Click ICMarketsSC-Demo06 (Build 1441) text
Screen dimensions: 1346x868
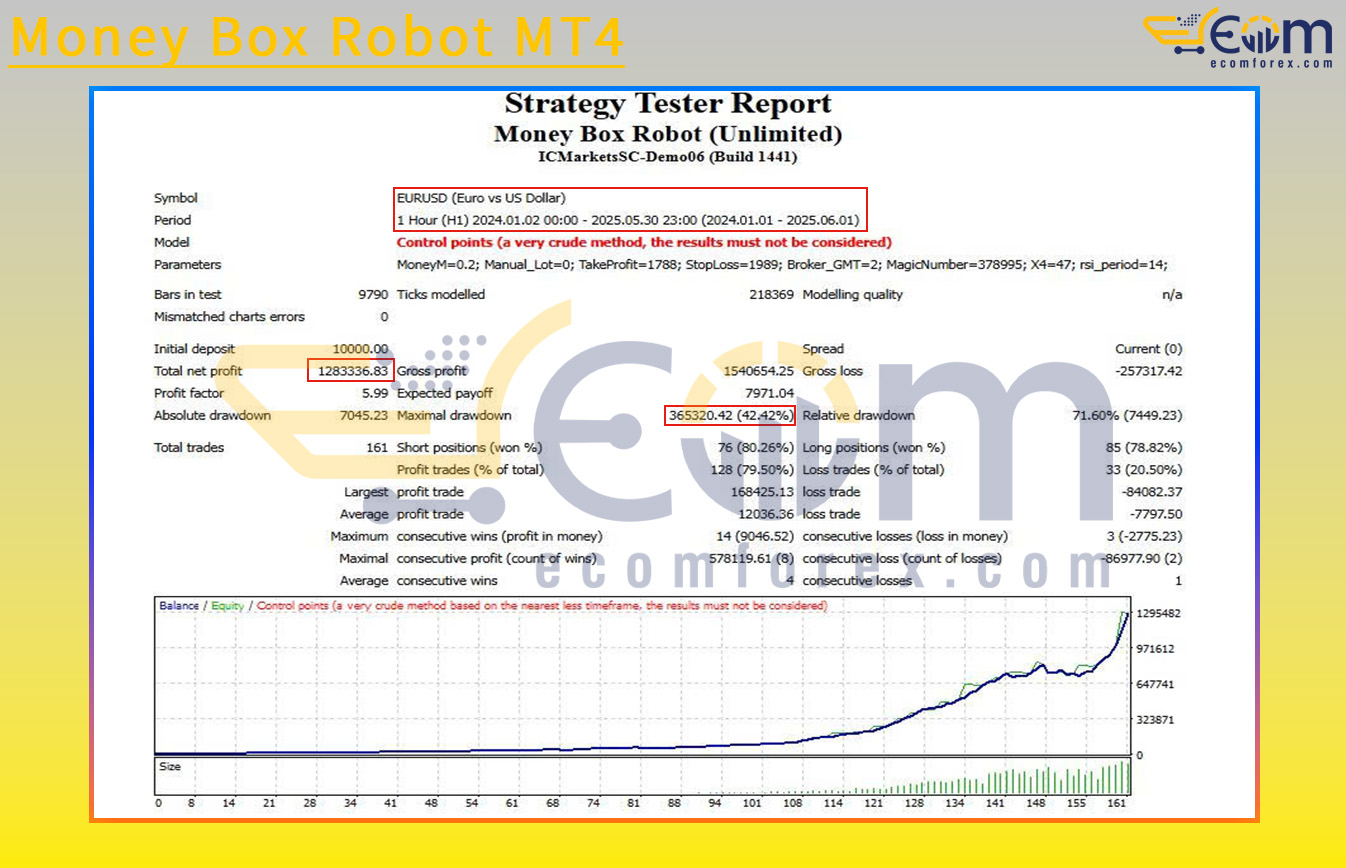[x=668, y=157]
